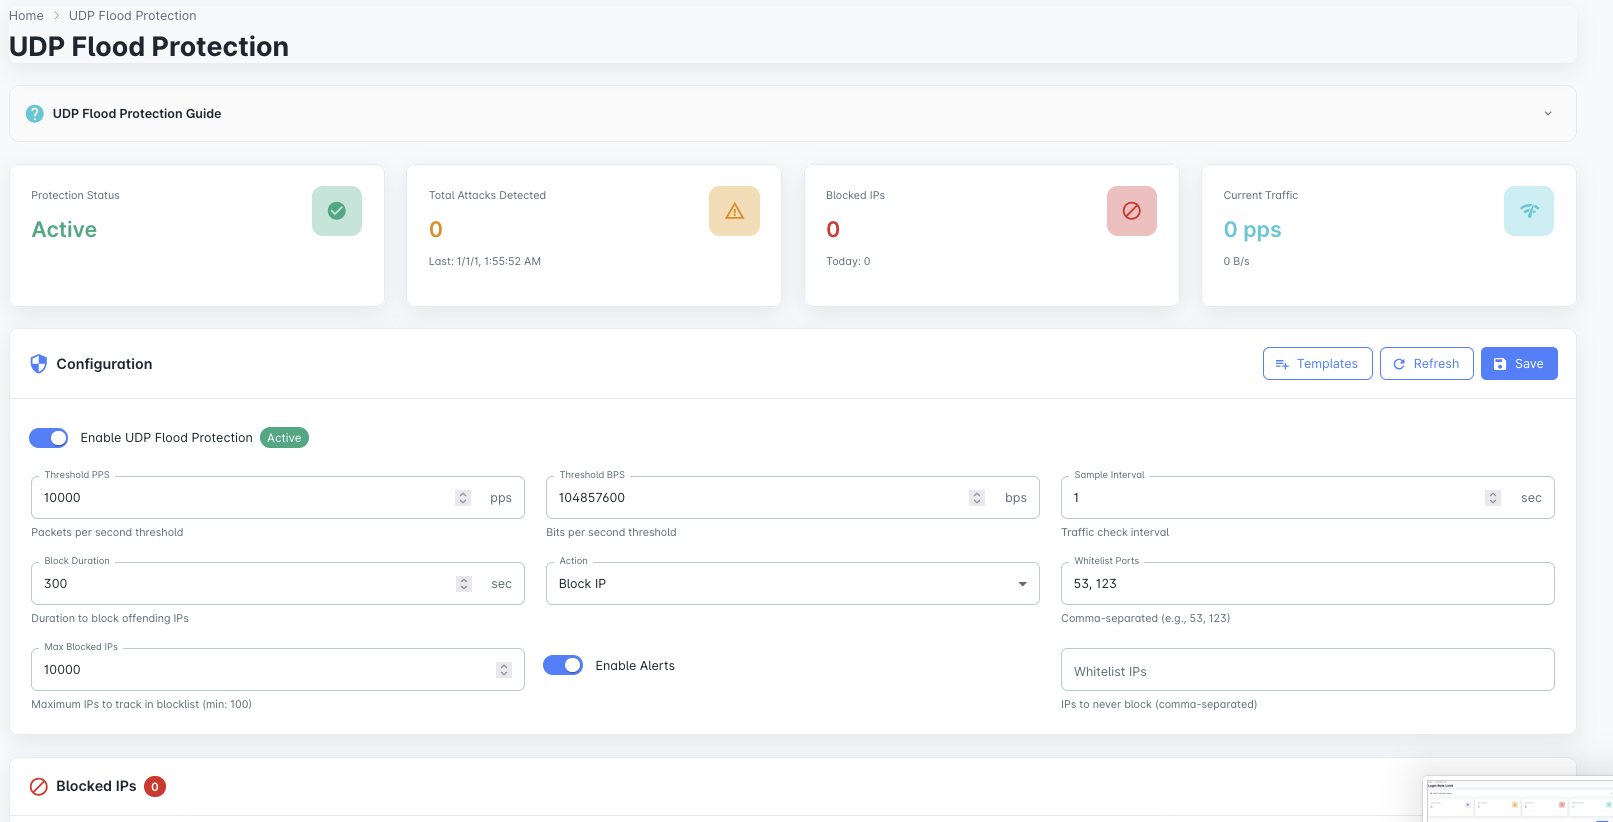Click the red Blocked IPs count badge
The height and width of the screenshot is (822, 1613).
(155, 787)
